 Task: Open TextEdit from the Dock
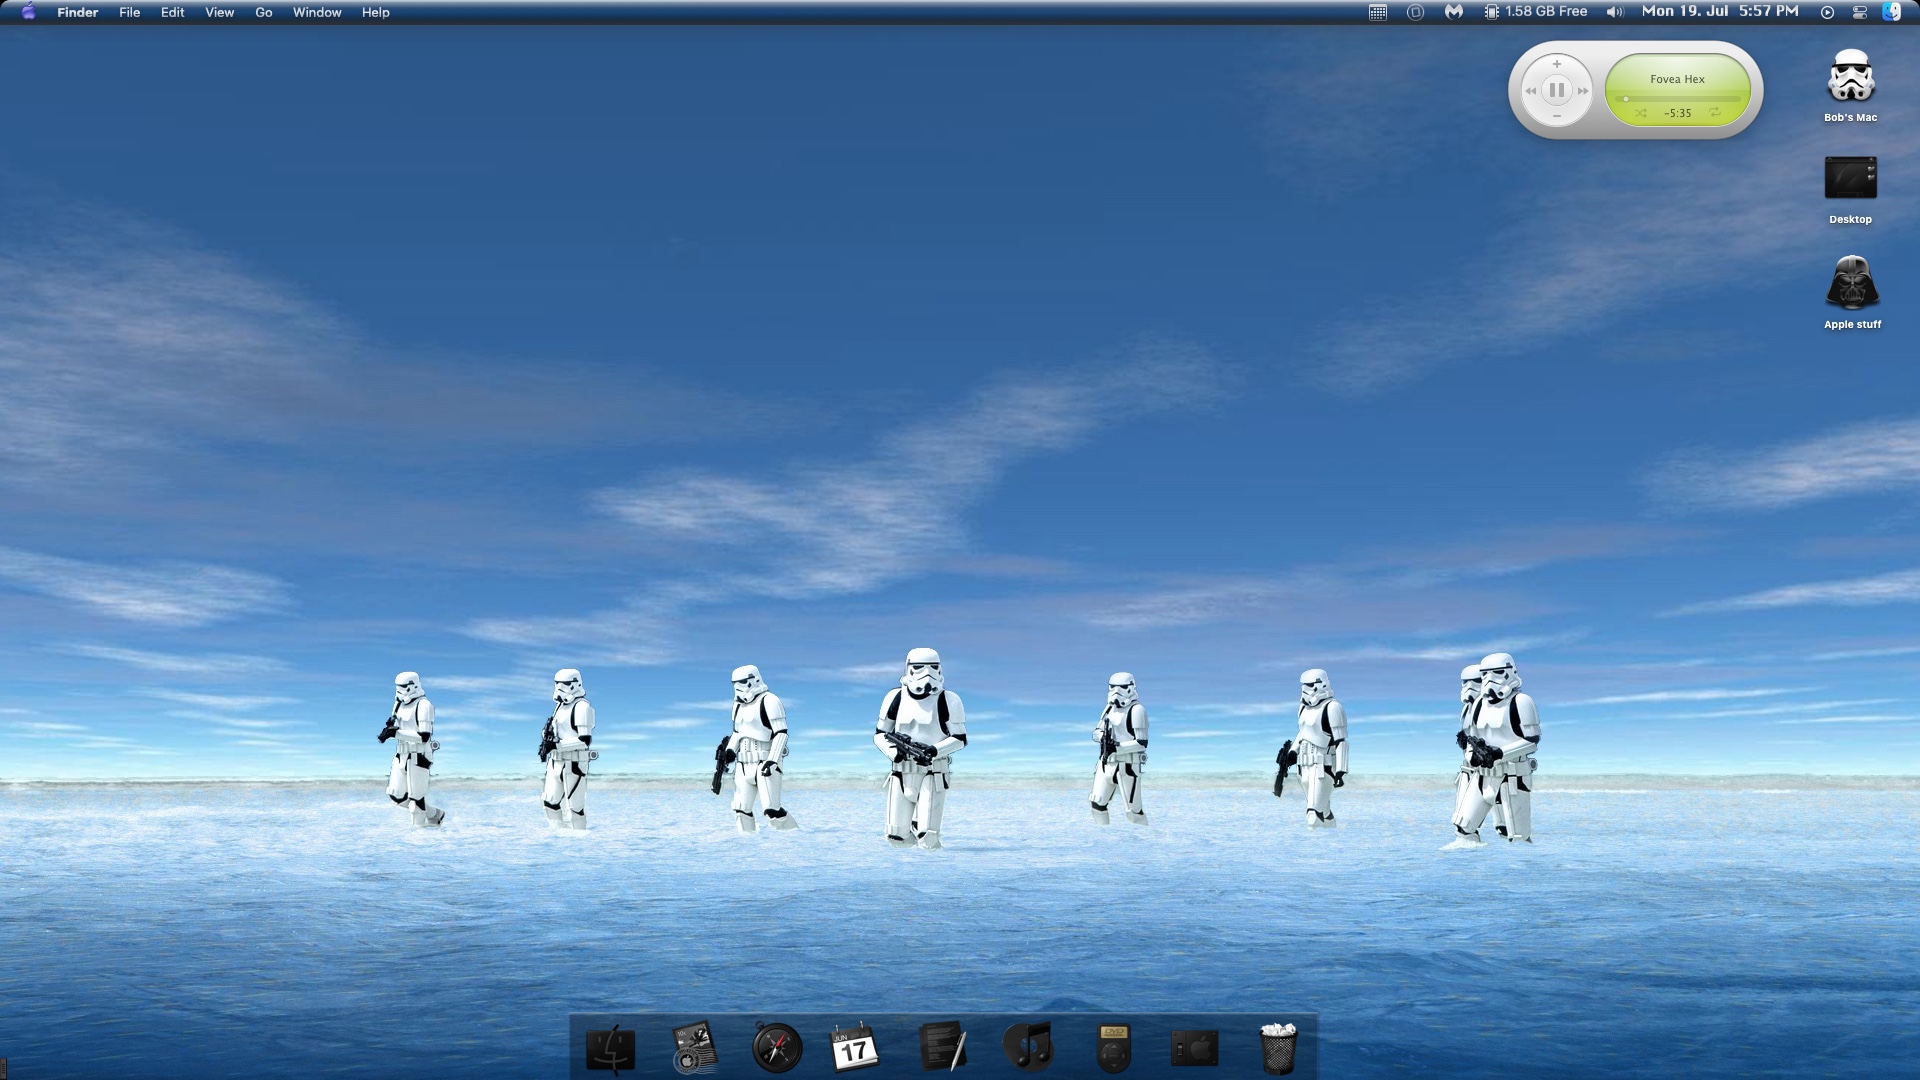(x=943, y=1046)
